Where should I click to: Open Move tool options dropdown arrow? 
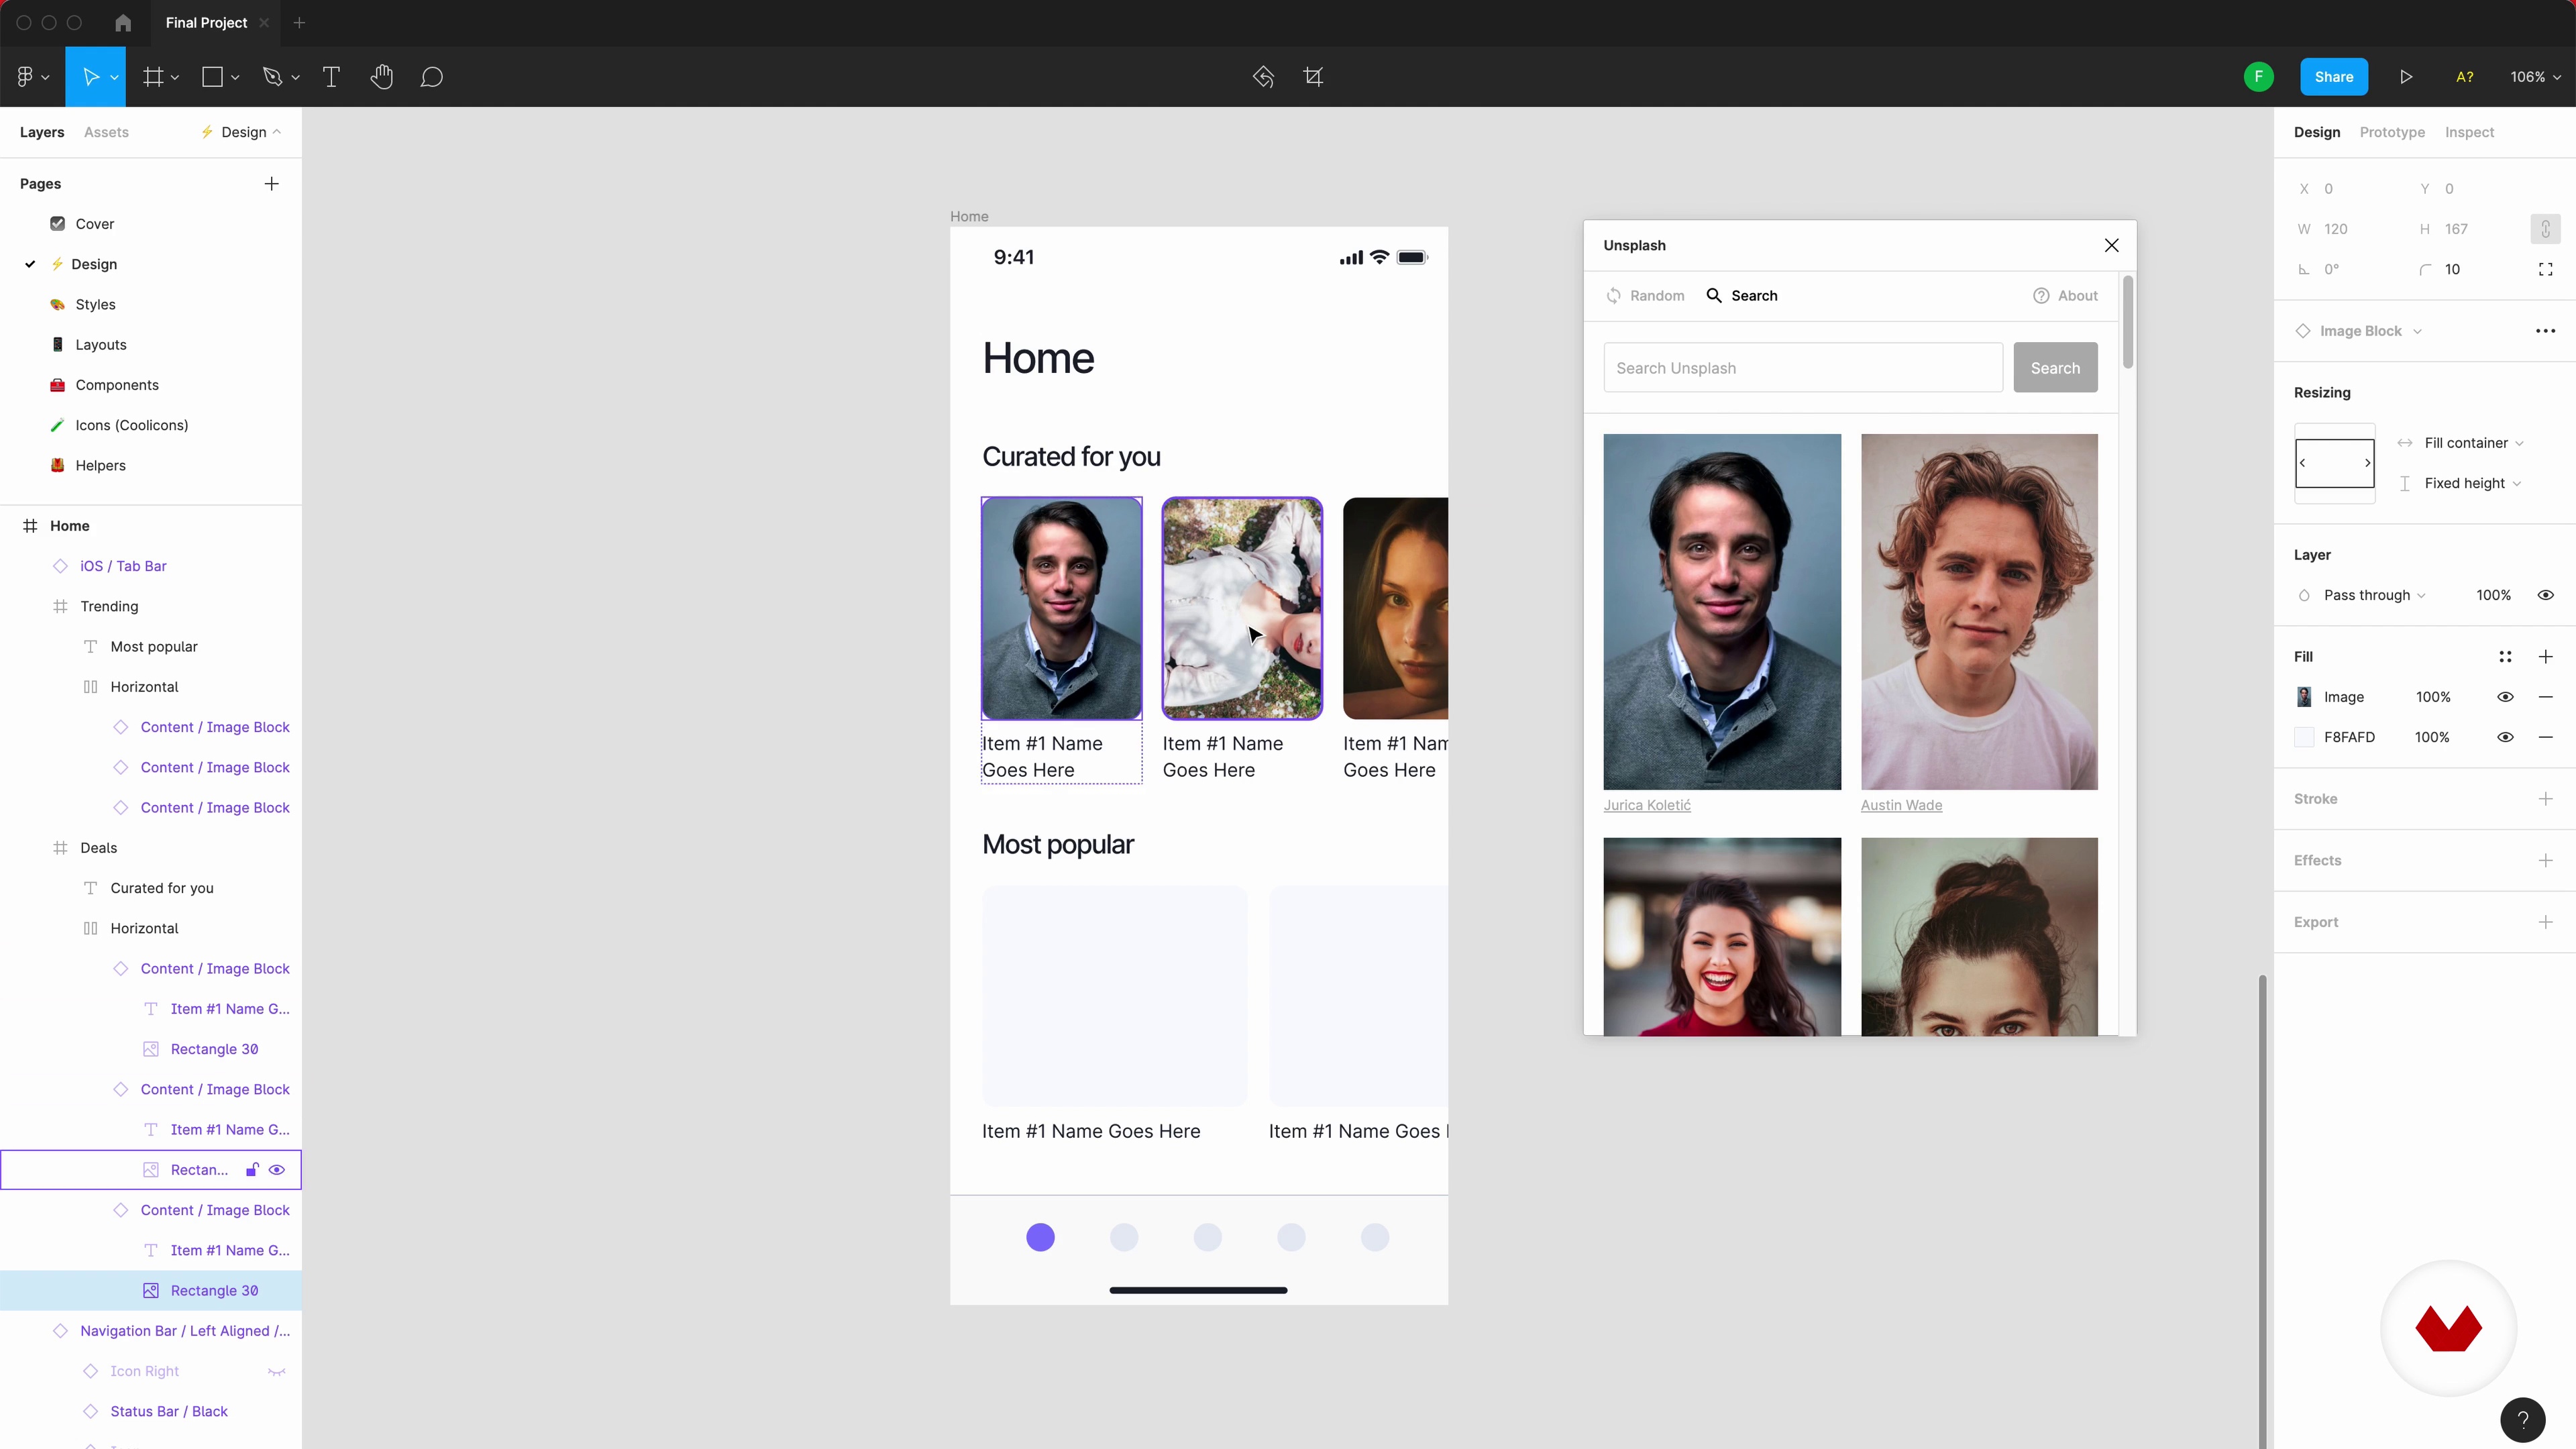click(114, 78)
